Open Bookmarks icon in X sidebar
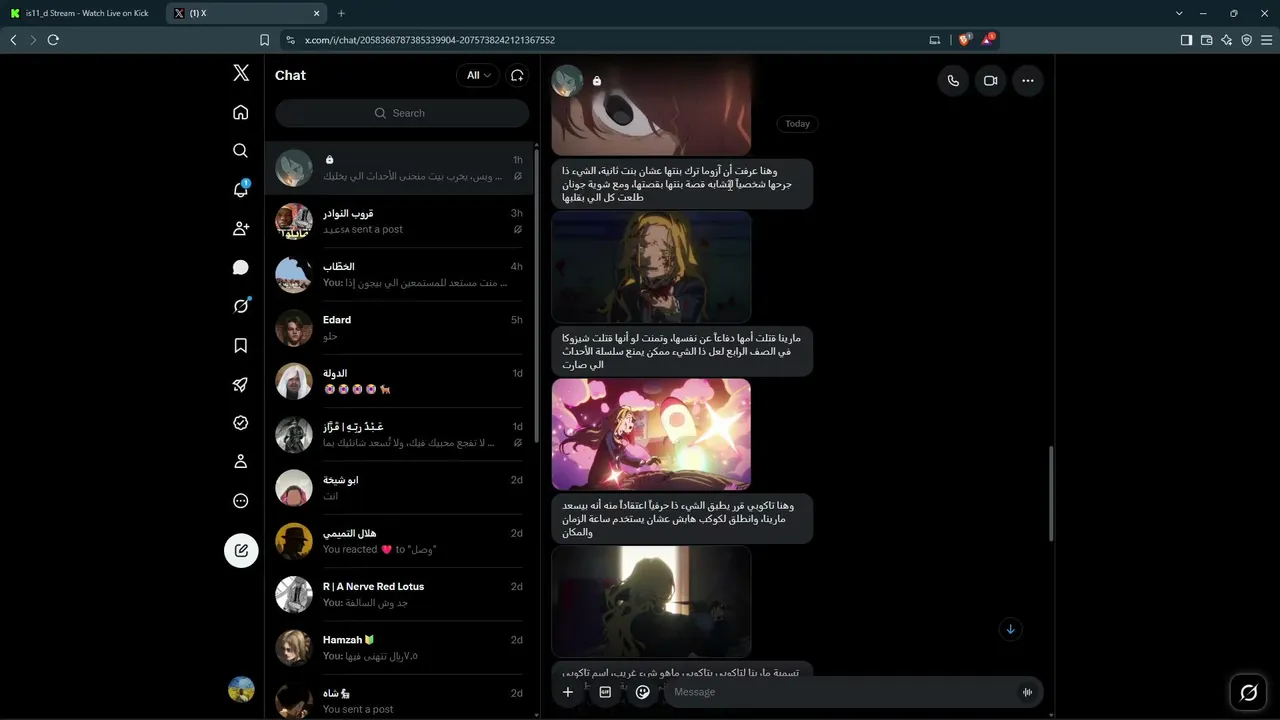 (241, 345)
